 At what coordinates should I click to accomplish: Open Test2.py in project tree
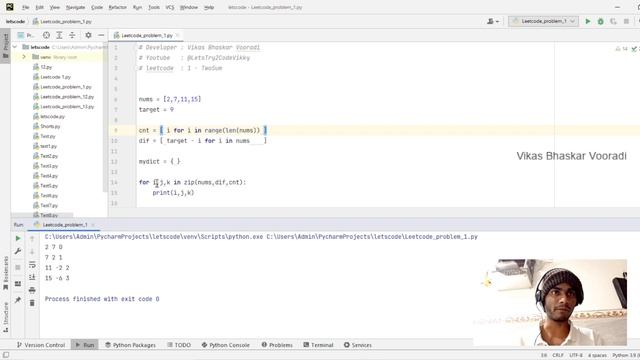click(x=49, y=156)
